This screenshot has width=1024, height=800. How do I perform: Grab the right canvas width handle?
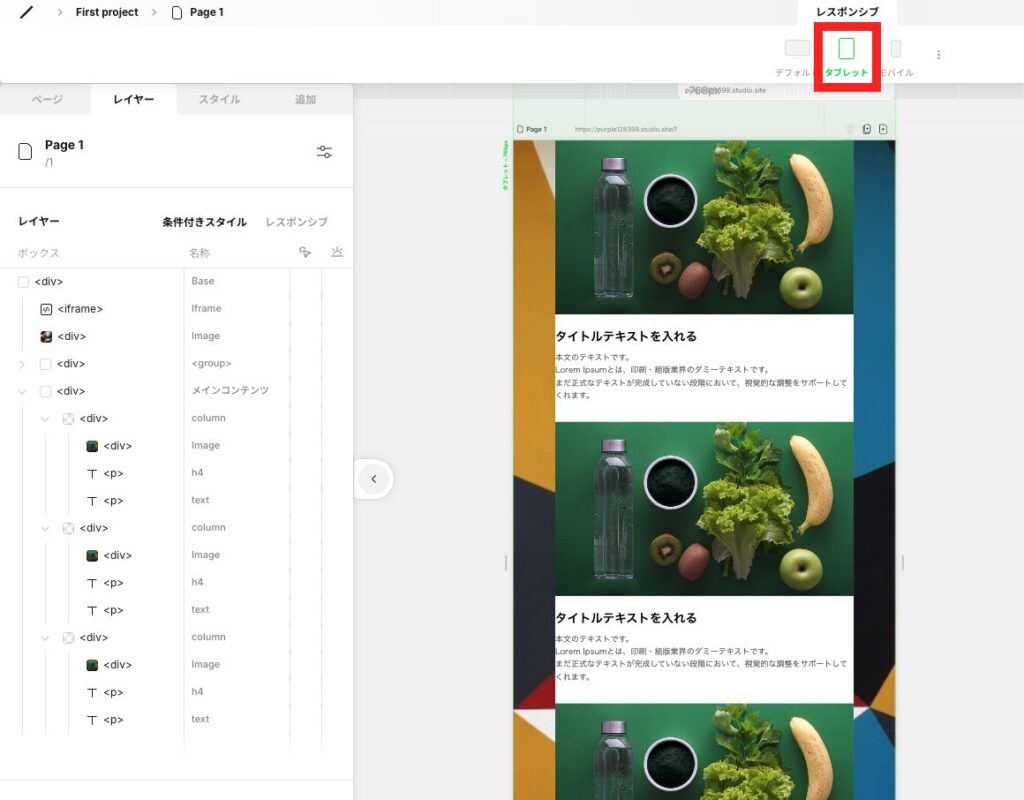(903, 562)
